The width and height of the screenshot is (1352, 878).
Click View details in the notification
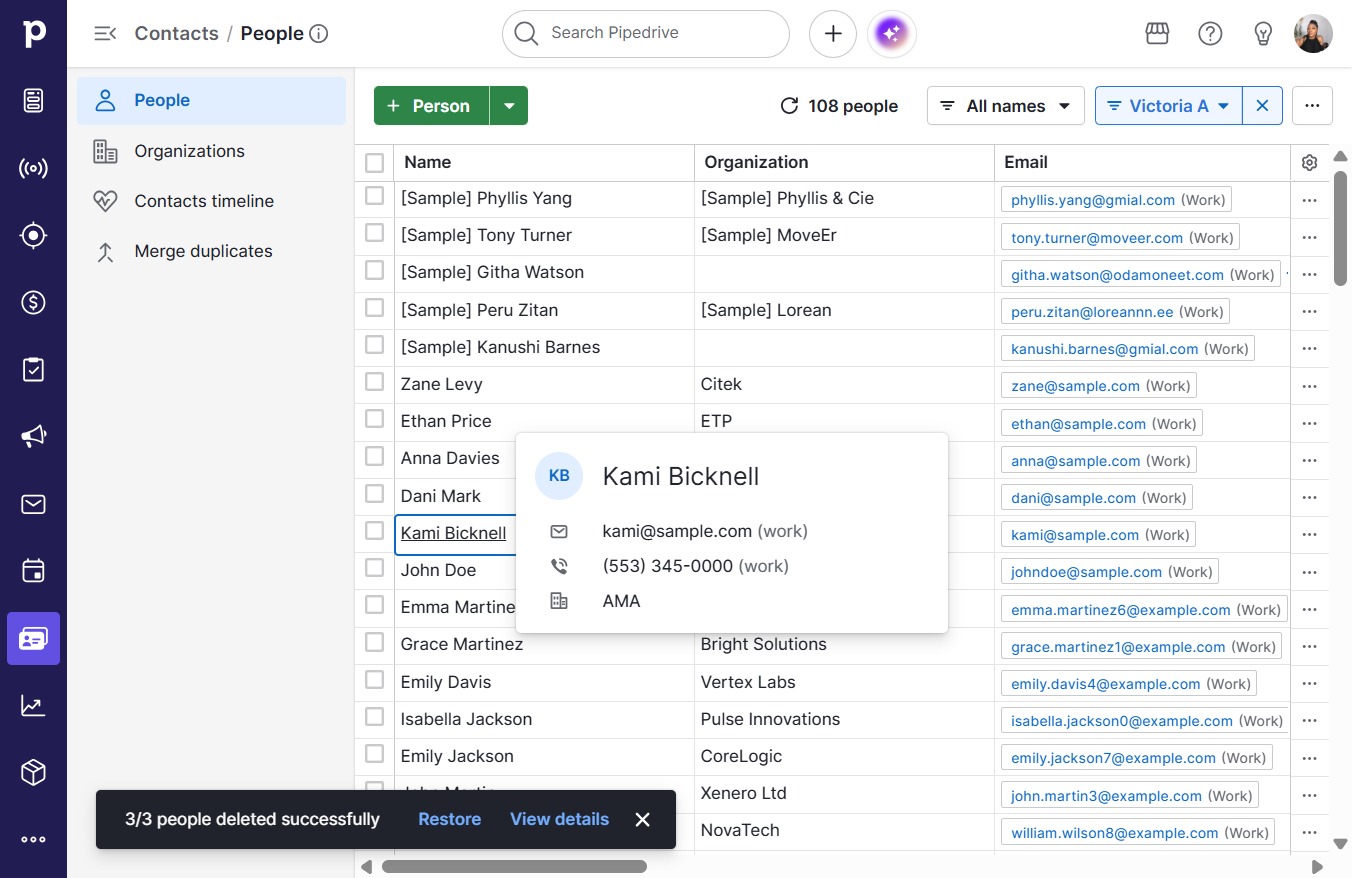pos(559,819)
